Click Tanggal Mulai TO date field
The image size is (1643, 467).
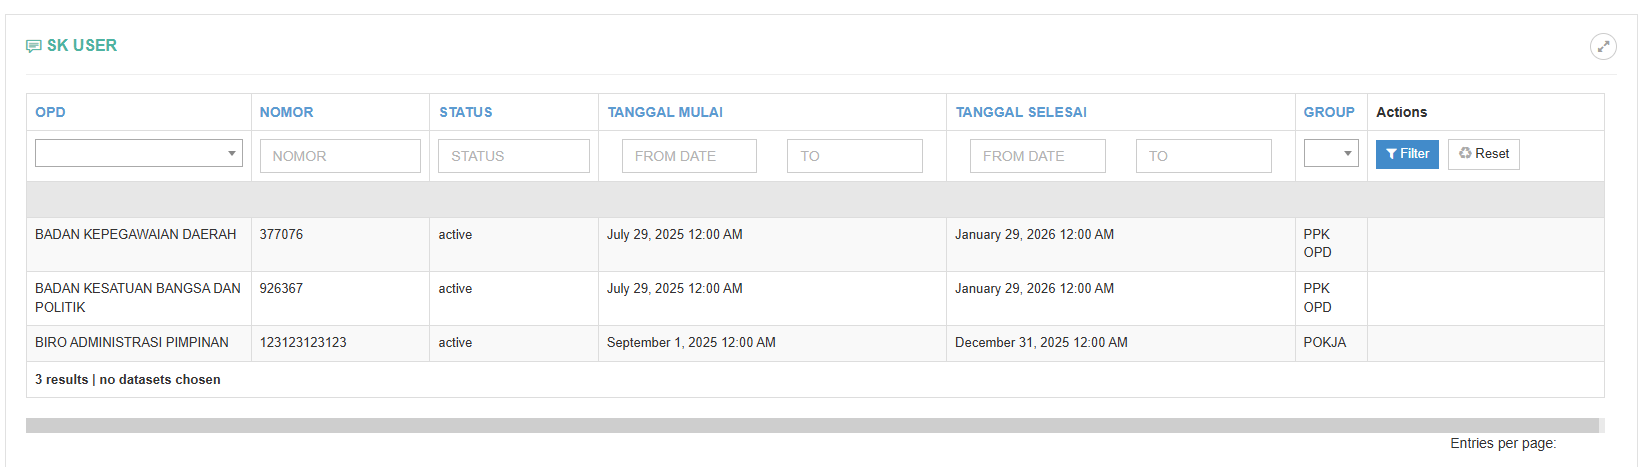pyautogui.click(x=855, y=156)
